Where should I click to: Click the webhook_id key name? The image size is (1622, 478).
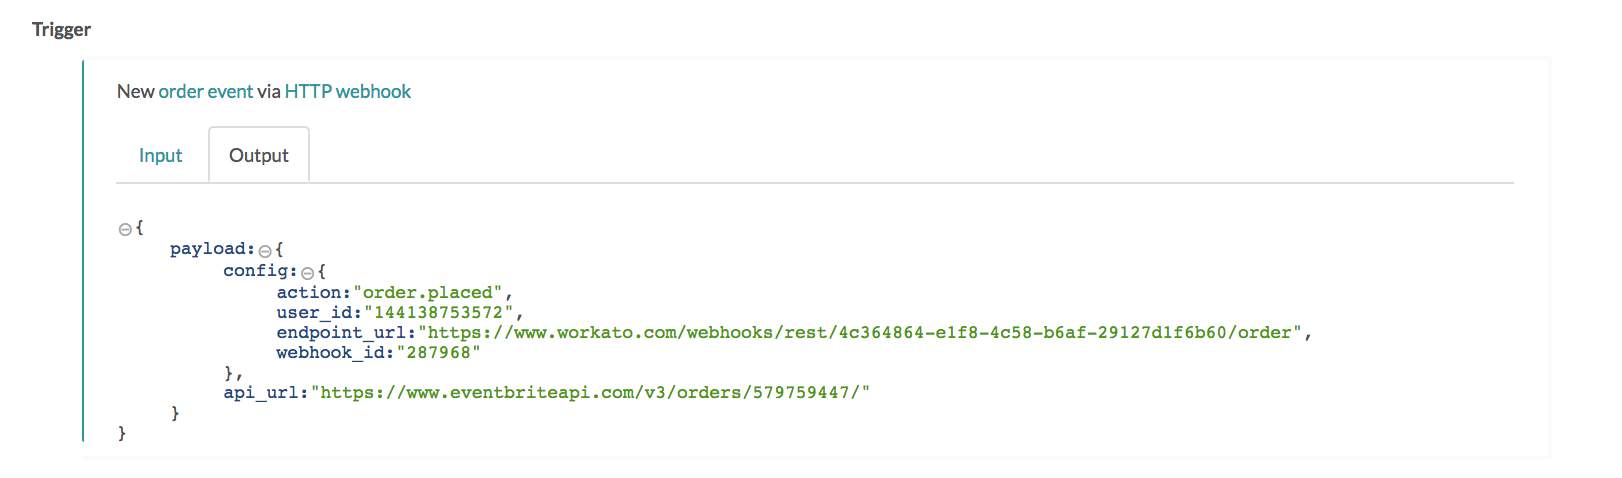pos(331,352)
